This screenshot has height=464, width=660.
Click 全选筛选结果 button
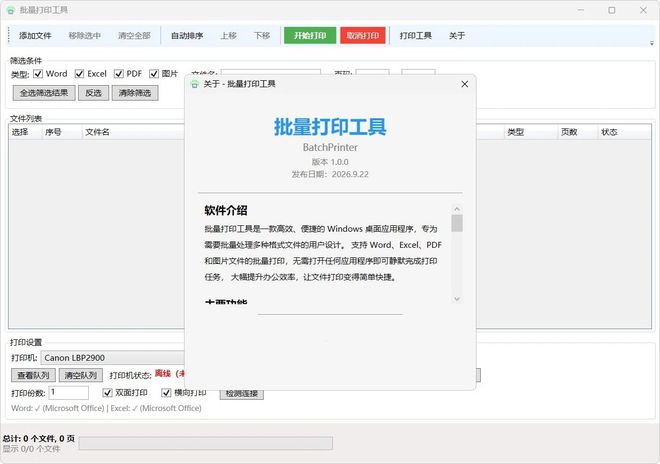[44, 93]
